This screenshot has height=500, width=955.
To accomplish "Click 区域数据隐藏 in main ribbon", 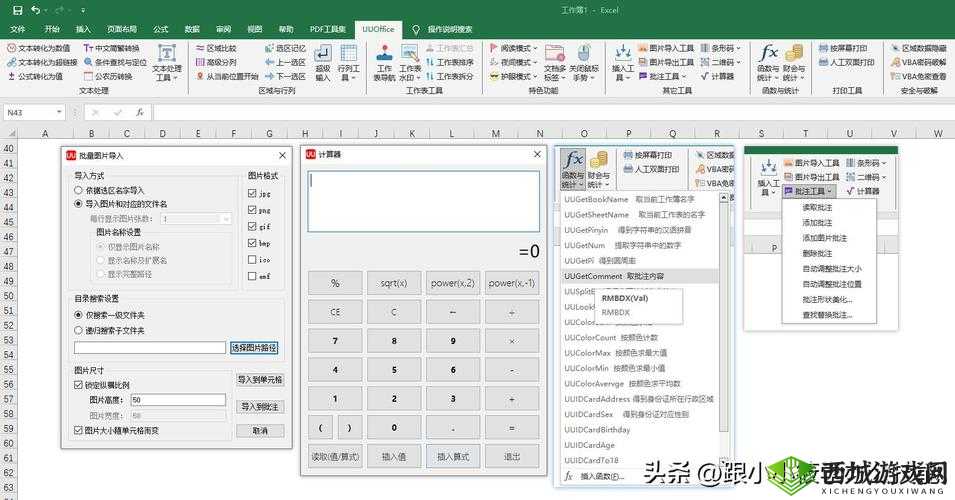I will 918,48.
